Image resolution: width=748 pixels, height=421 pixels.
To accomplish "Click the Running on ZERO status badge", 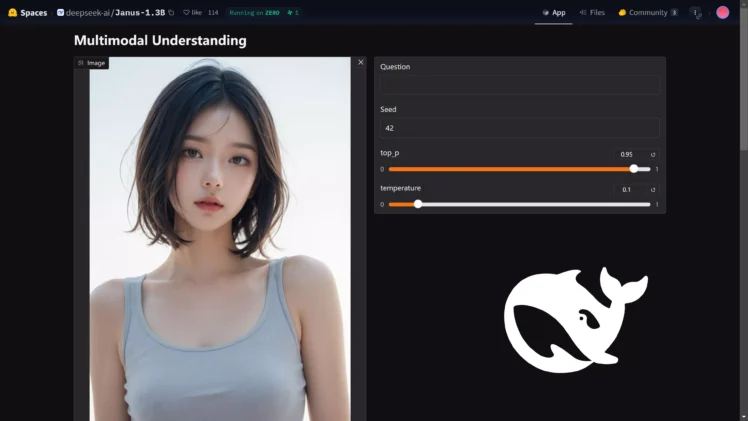I will click(254, 13).
